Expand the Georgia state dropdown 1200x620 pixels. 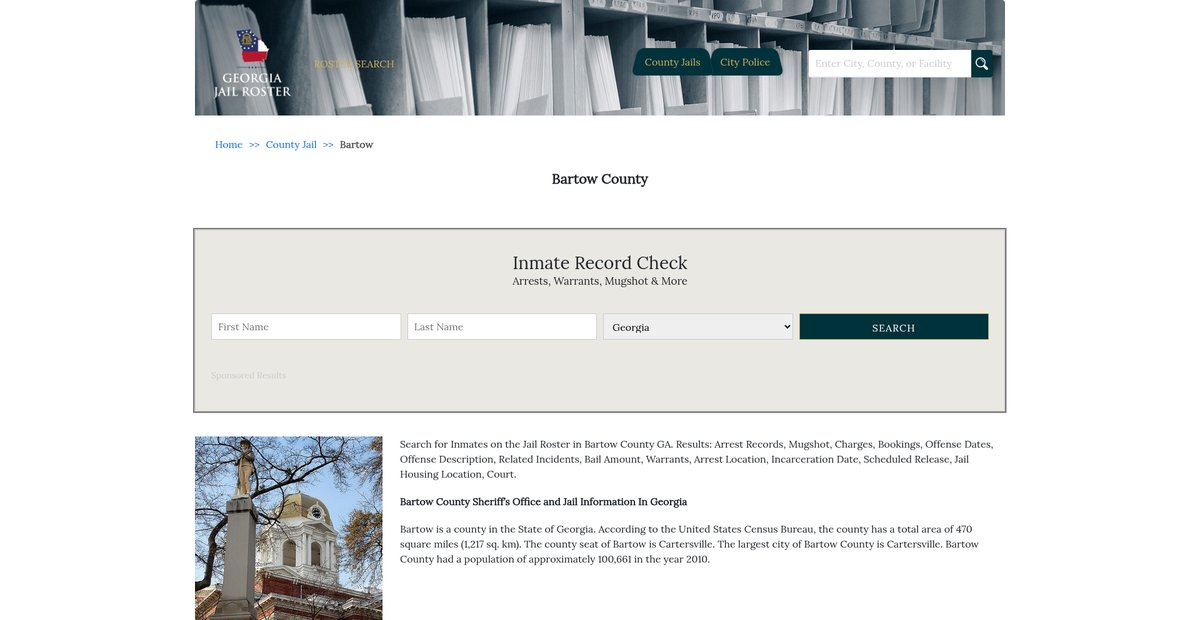pos(698,327)
